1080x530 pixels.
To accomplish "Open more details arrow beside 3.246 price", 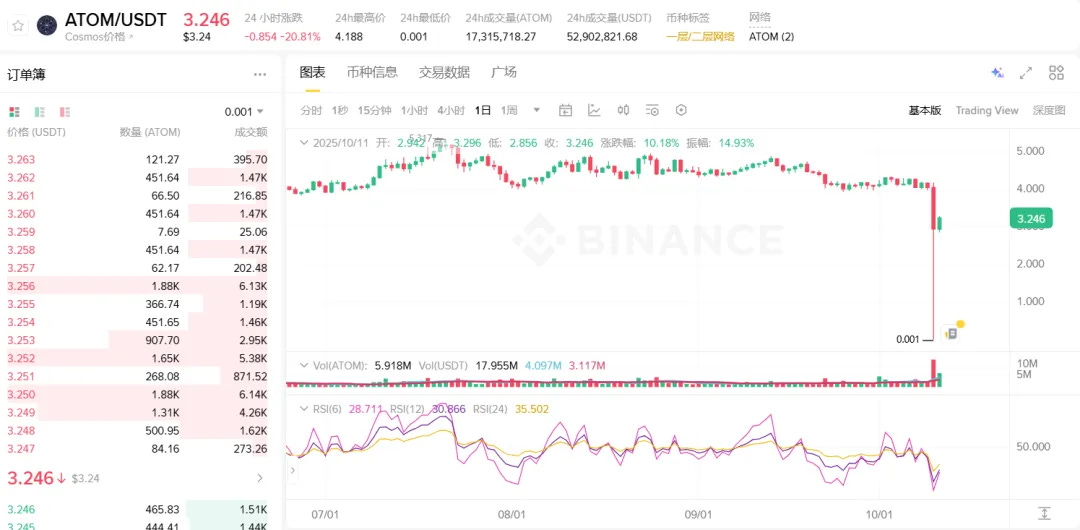I will [260, 478].
